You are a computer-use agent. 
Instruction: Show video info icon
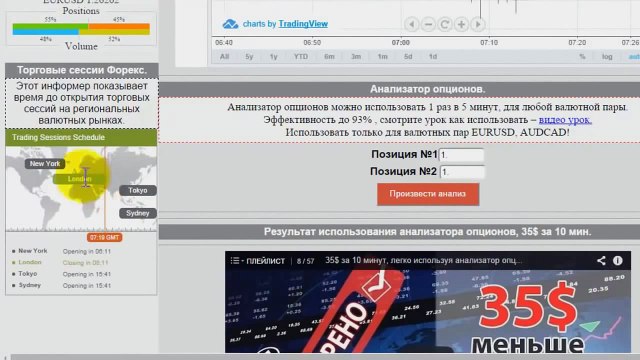point(618,260)
